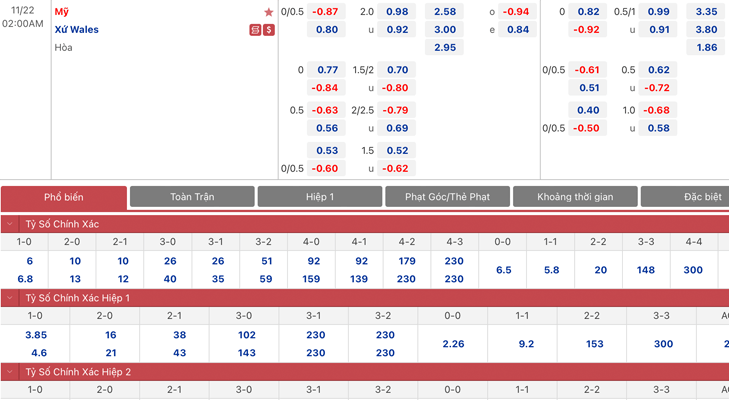Pick the -0.87 handicap odds for Mỹ

(326, 12)
